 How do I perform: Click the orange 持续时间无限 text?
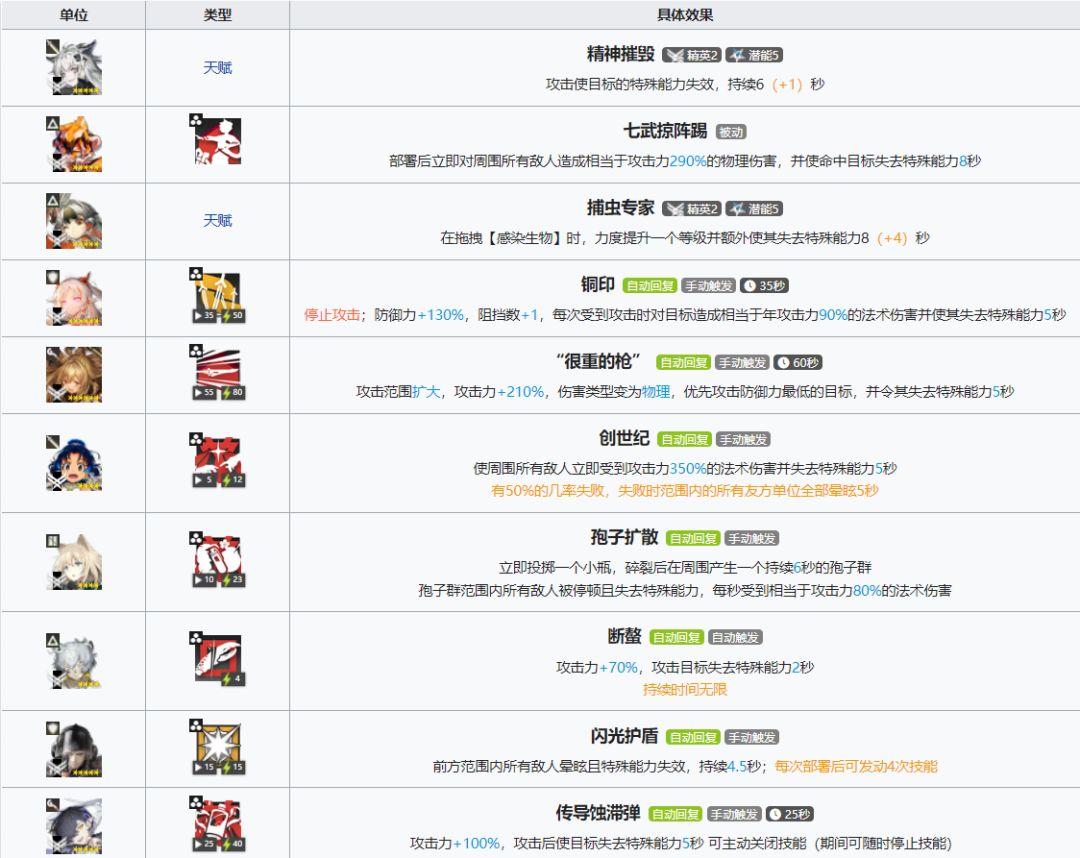[685, 689]
